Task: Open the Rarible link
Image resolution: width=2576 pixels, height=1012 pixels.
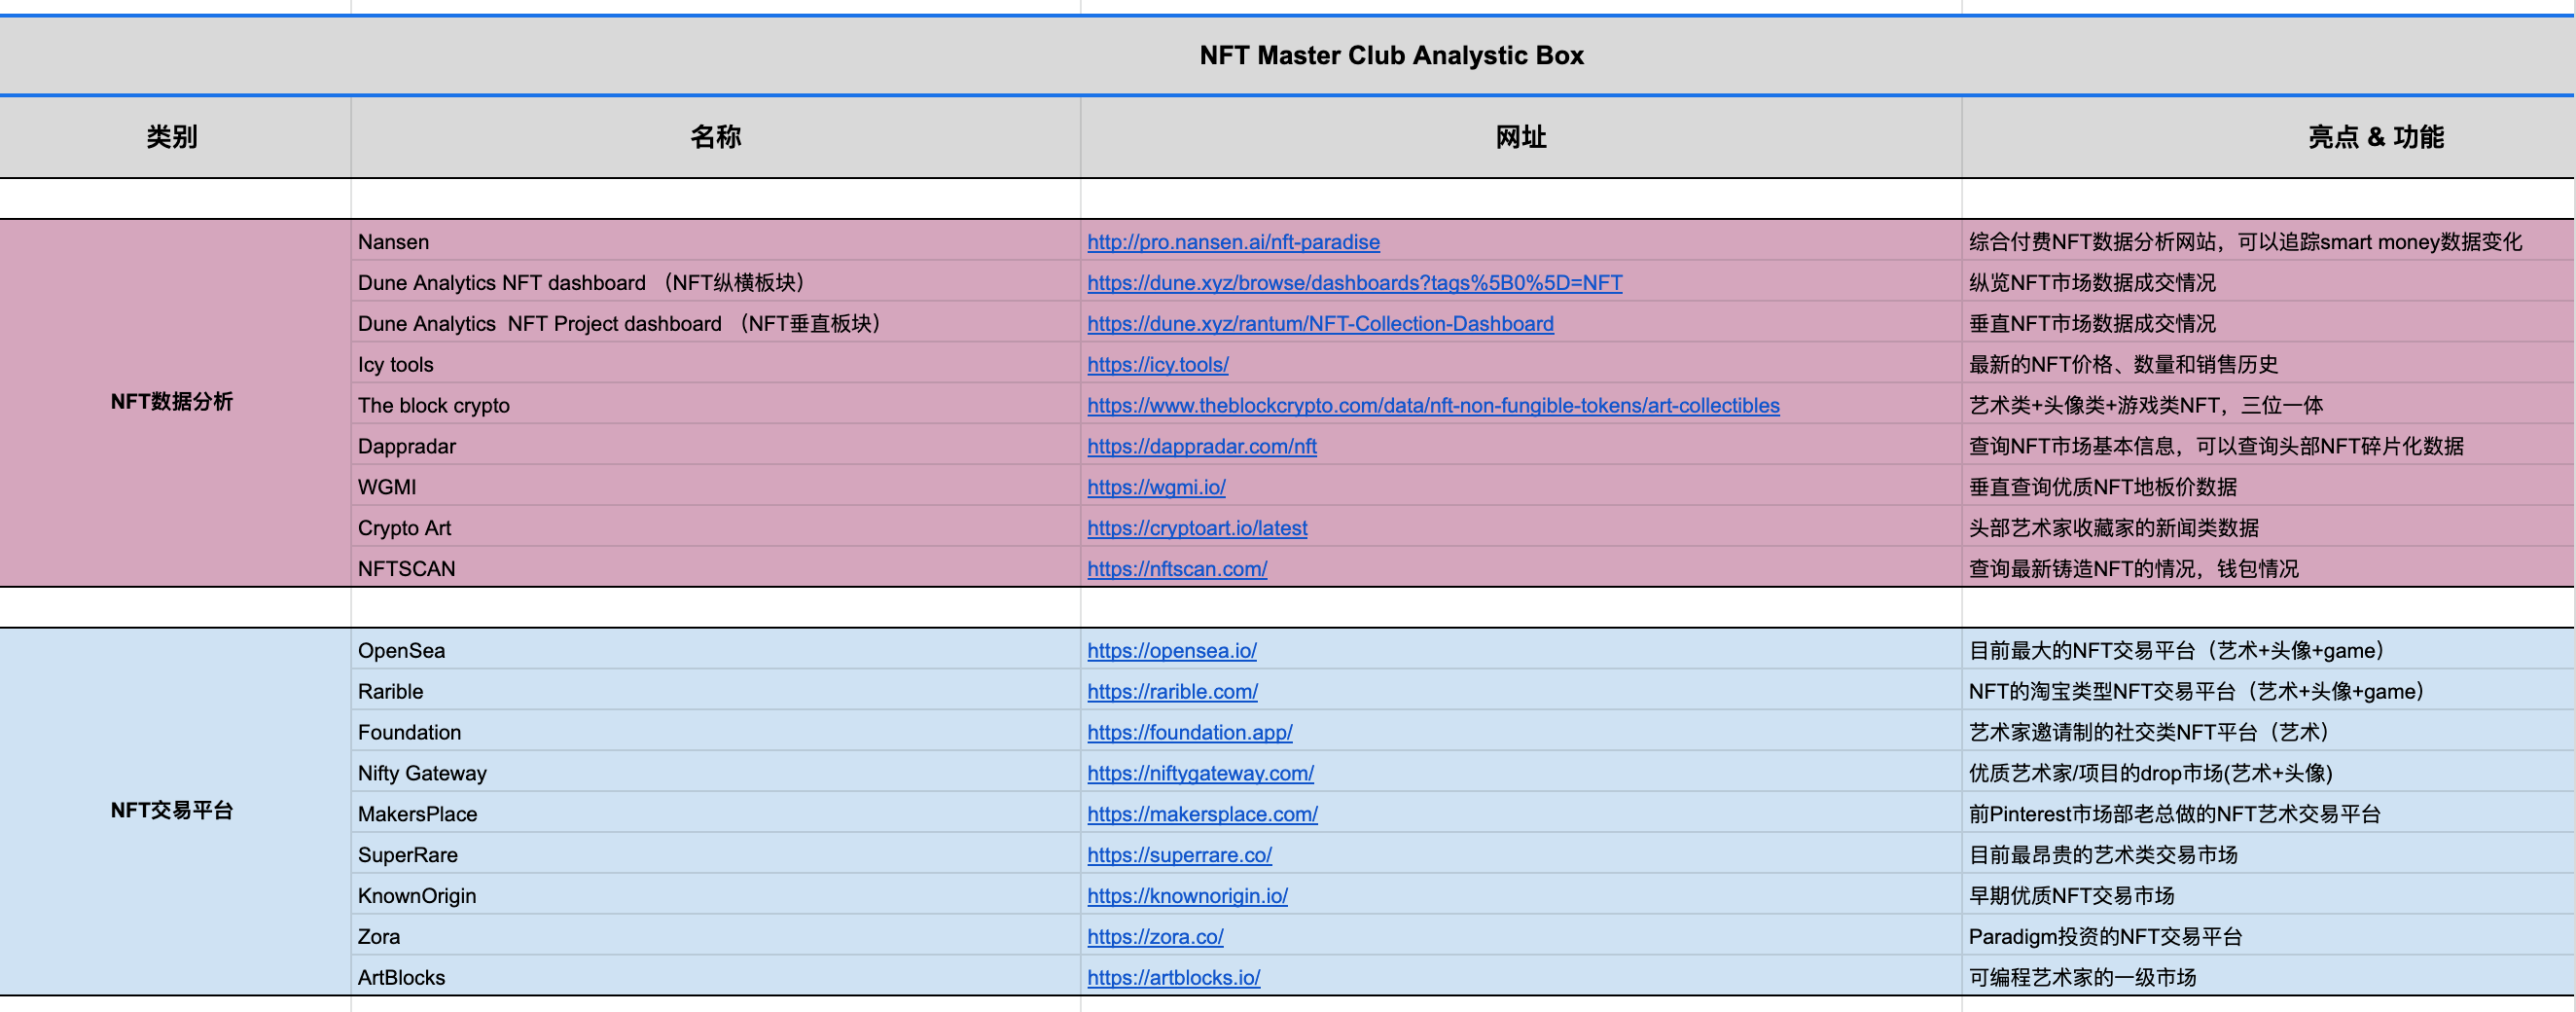Action: pos(1173,691)
